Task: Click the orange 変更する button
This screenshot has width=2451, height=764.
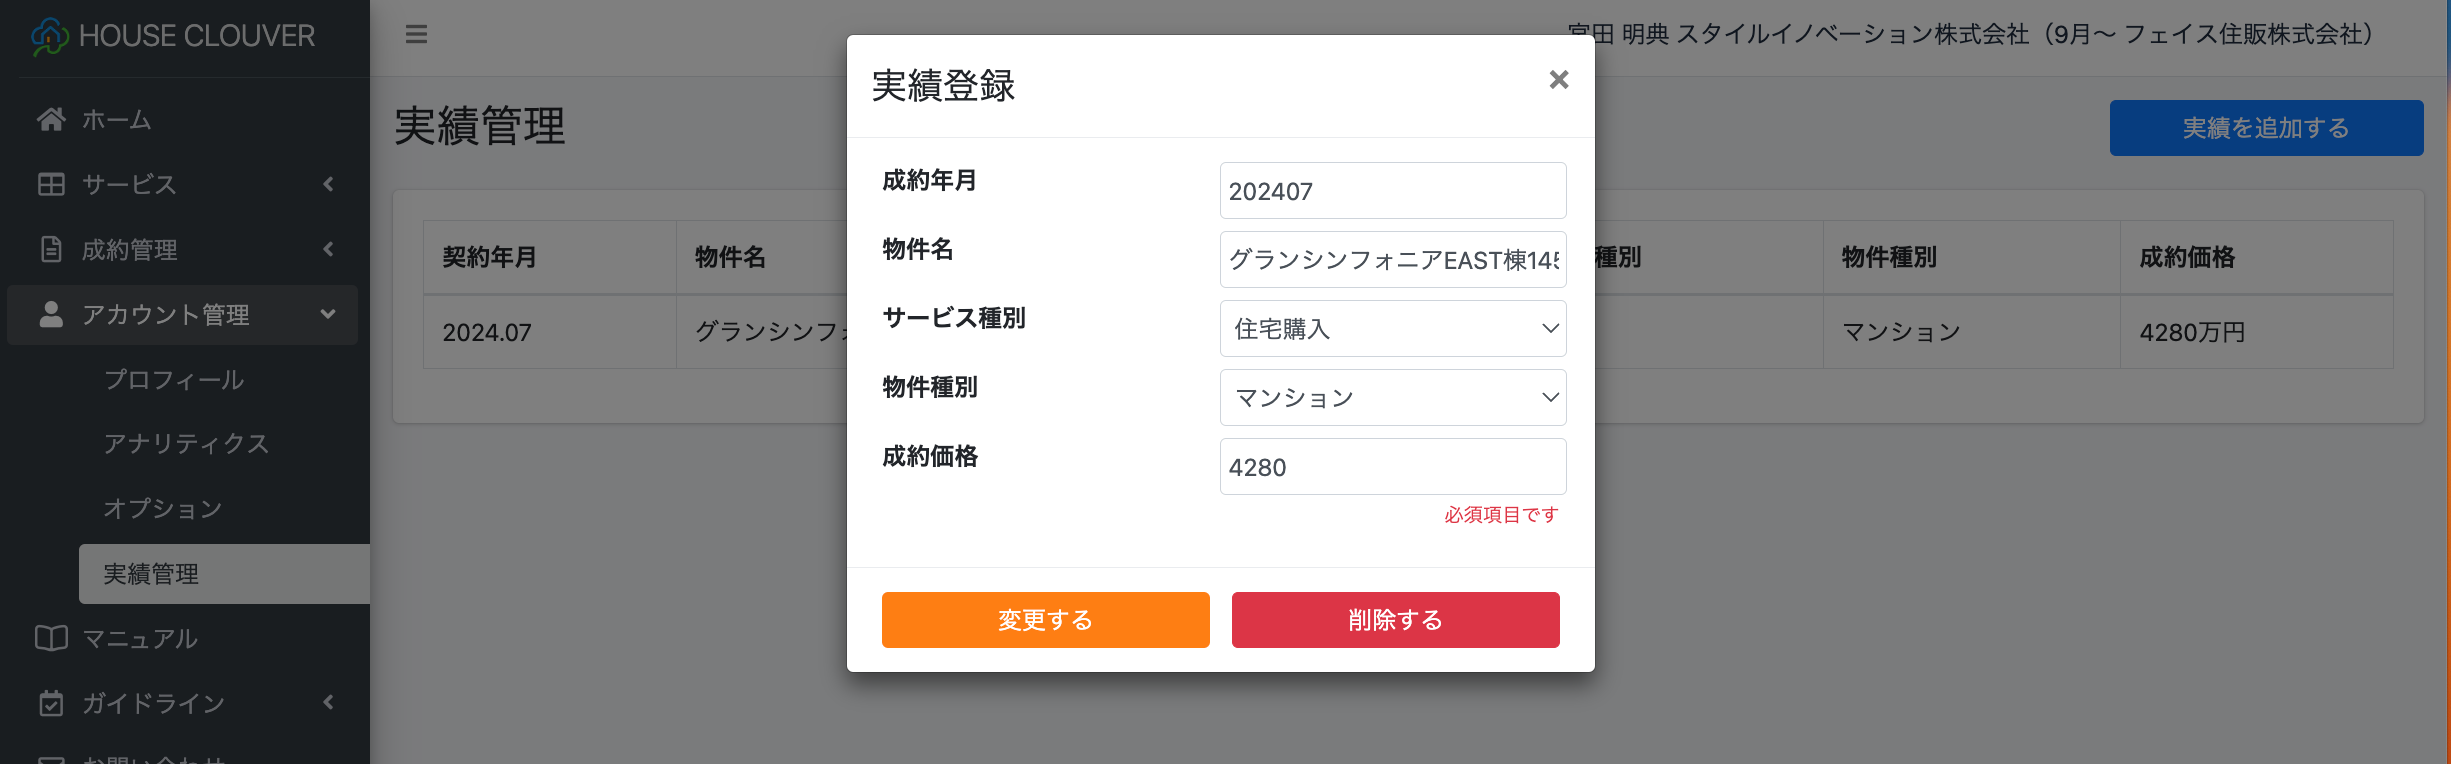Action: 1045,620
